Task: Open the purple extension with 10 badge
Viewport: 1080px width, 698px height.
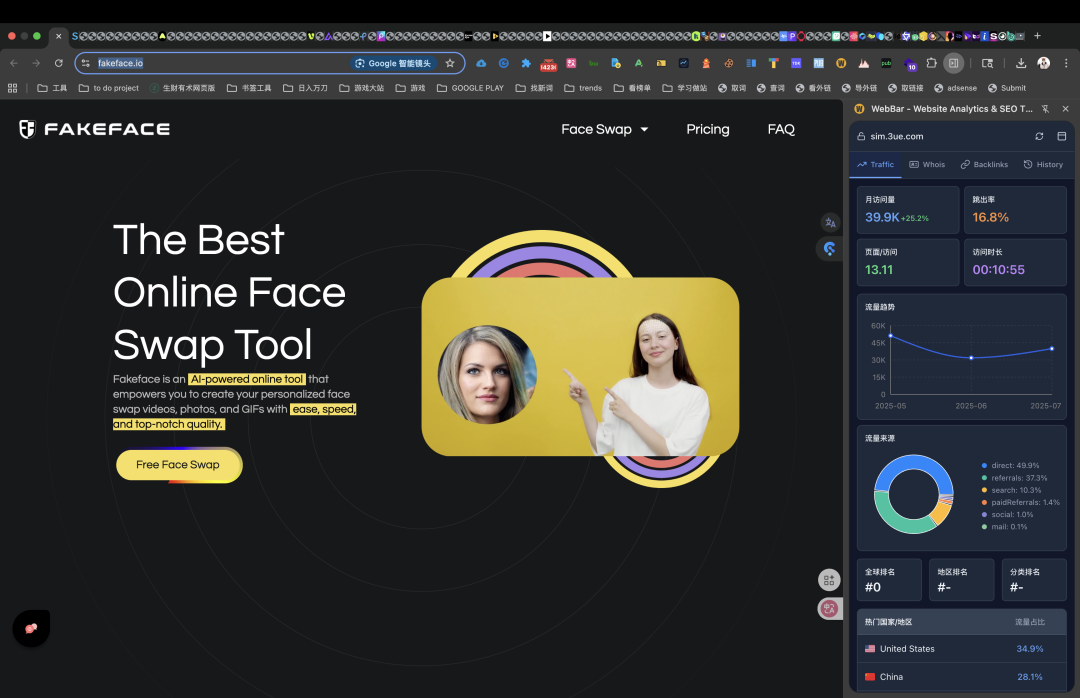Action: pyautogui.click(x=909, y=64)
